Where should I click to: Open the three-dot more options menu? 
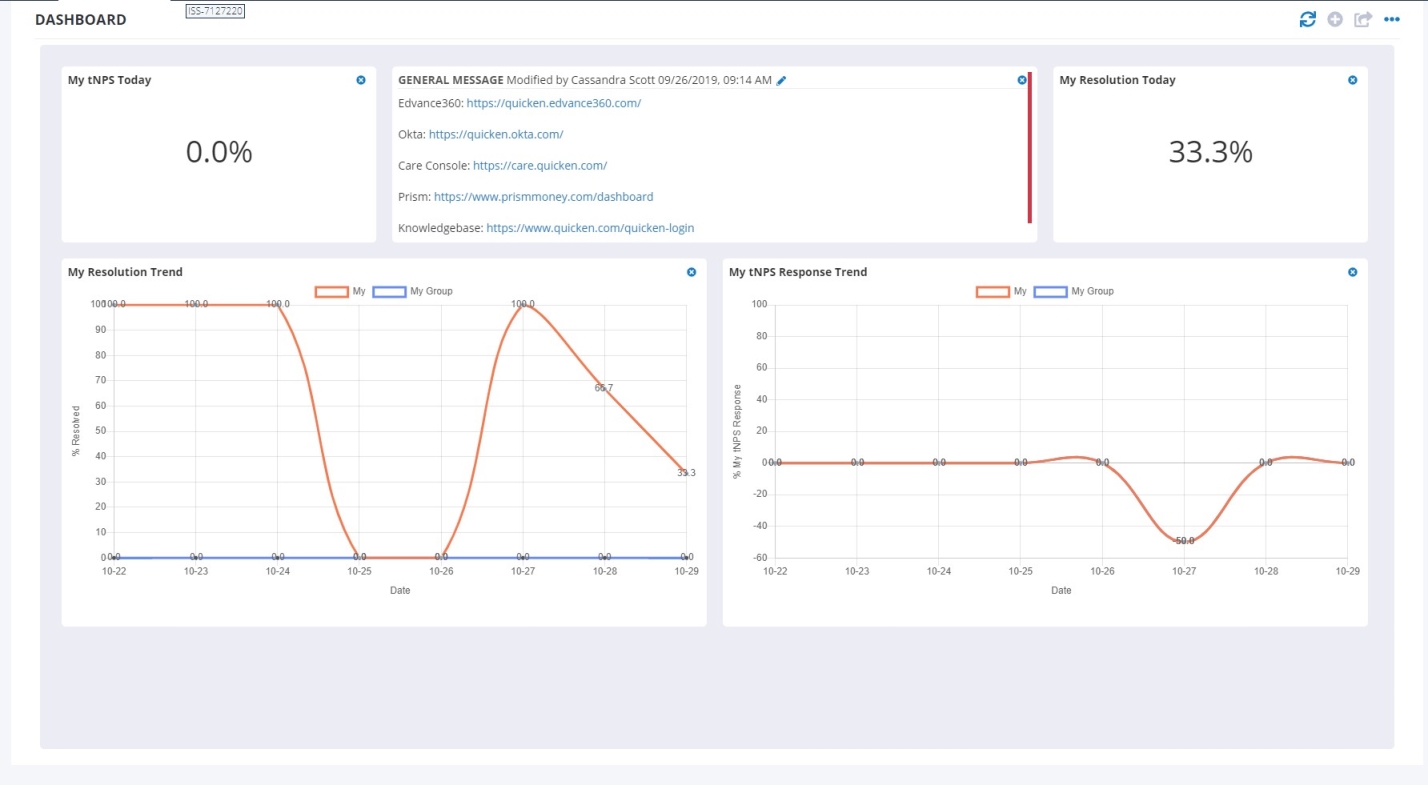[x=1391, y=20]
